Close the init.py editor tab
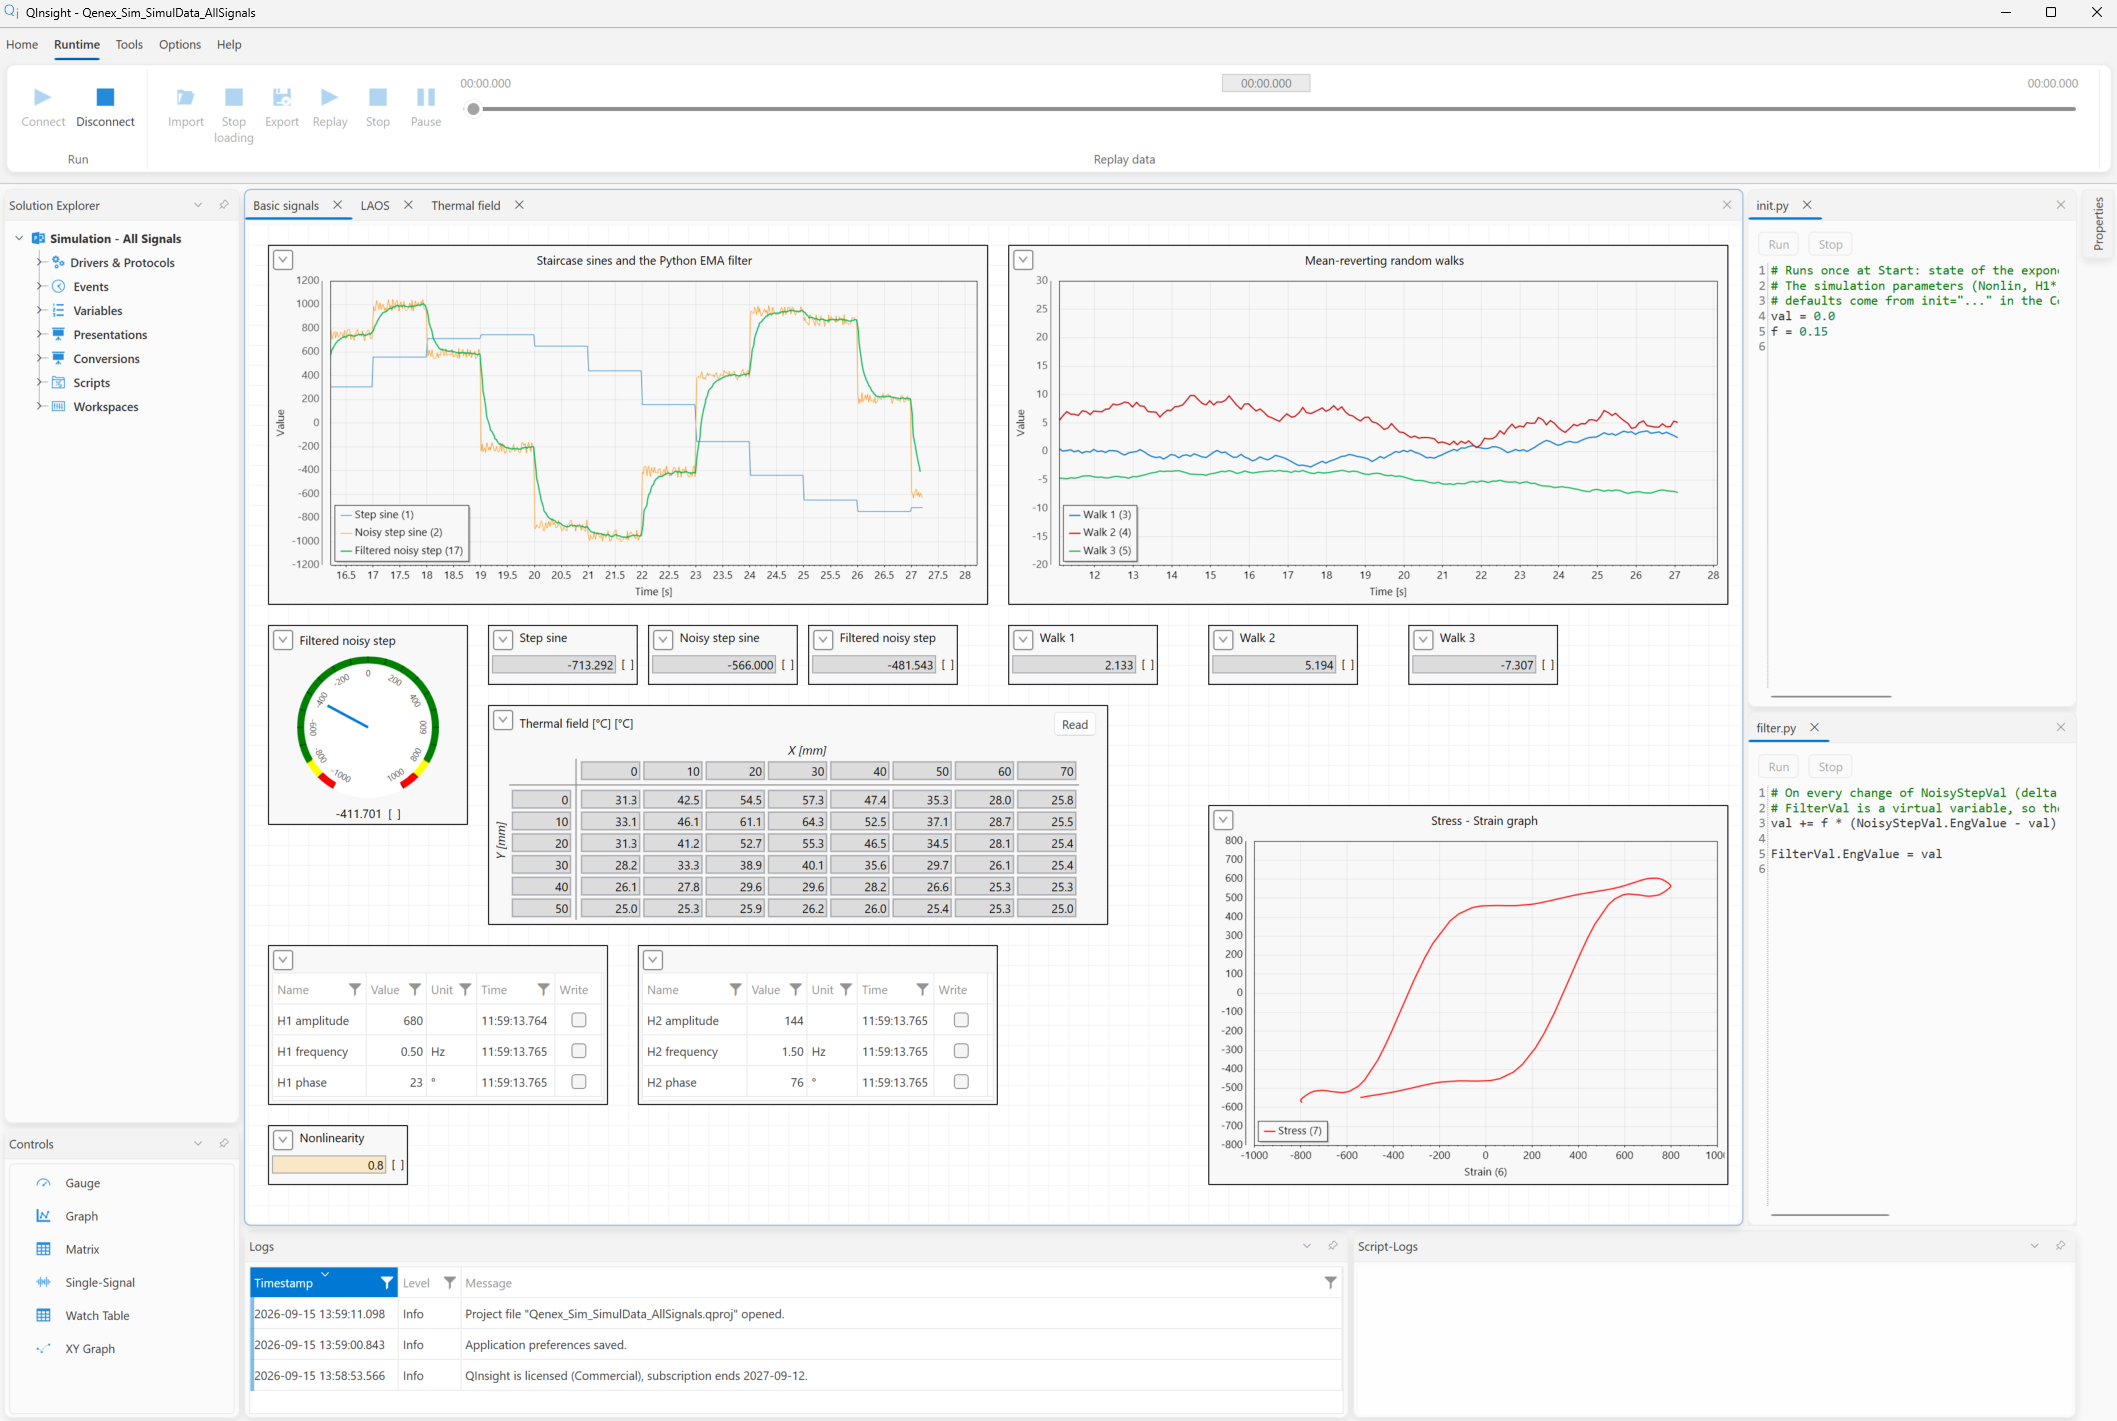Screen dimensions: 2117x1421 pyautogui.click(x=1807, y=205)
